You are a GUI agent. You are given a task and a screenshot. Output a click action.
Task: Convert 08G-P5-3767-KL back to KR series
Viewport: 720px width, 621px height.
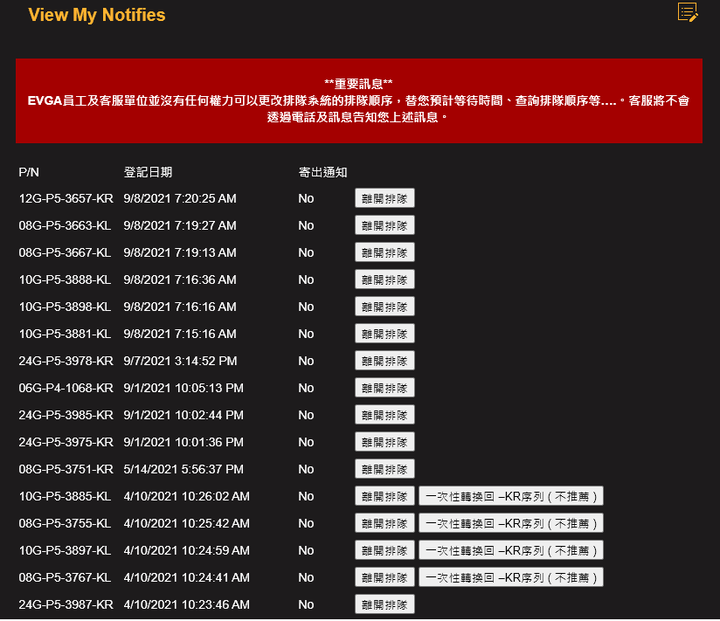pyautogui.click(x=511, y=578)
